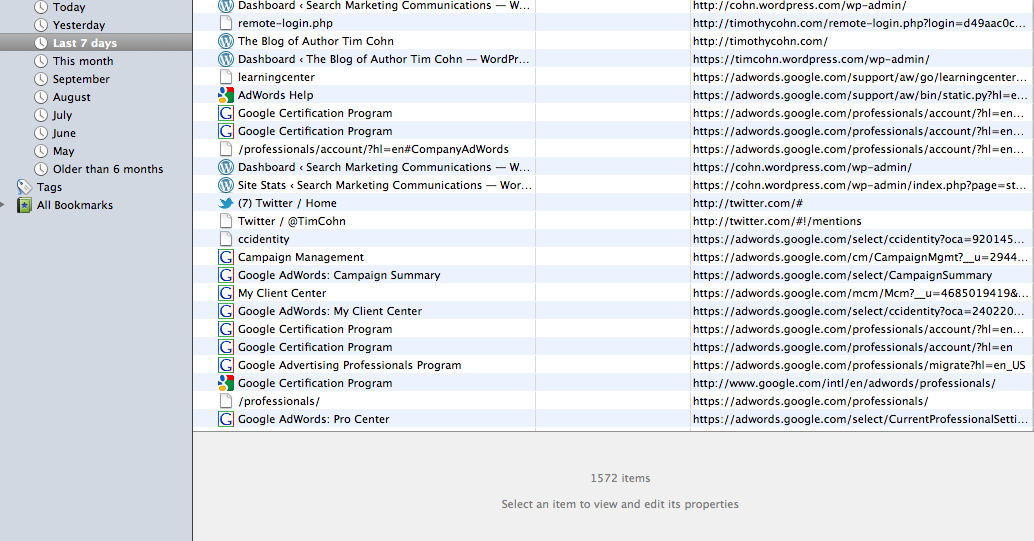Viewport: 1034px width, 541px height.
Task: Click WordPress icon beside The Blog of Author Tim Cohn
Action: point(226,41)
